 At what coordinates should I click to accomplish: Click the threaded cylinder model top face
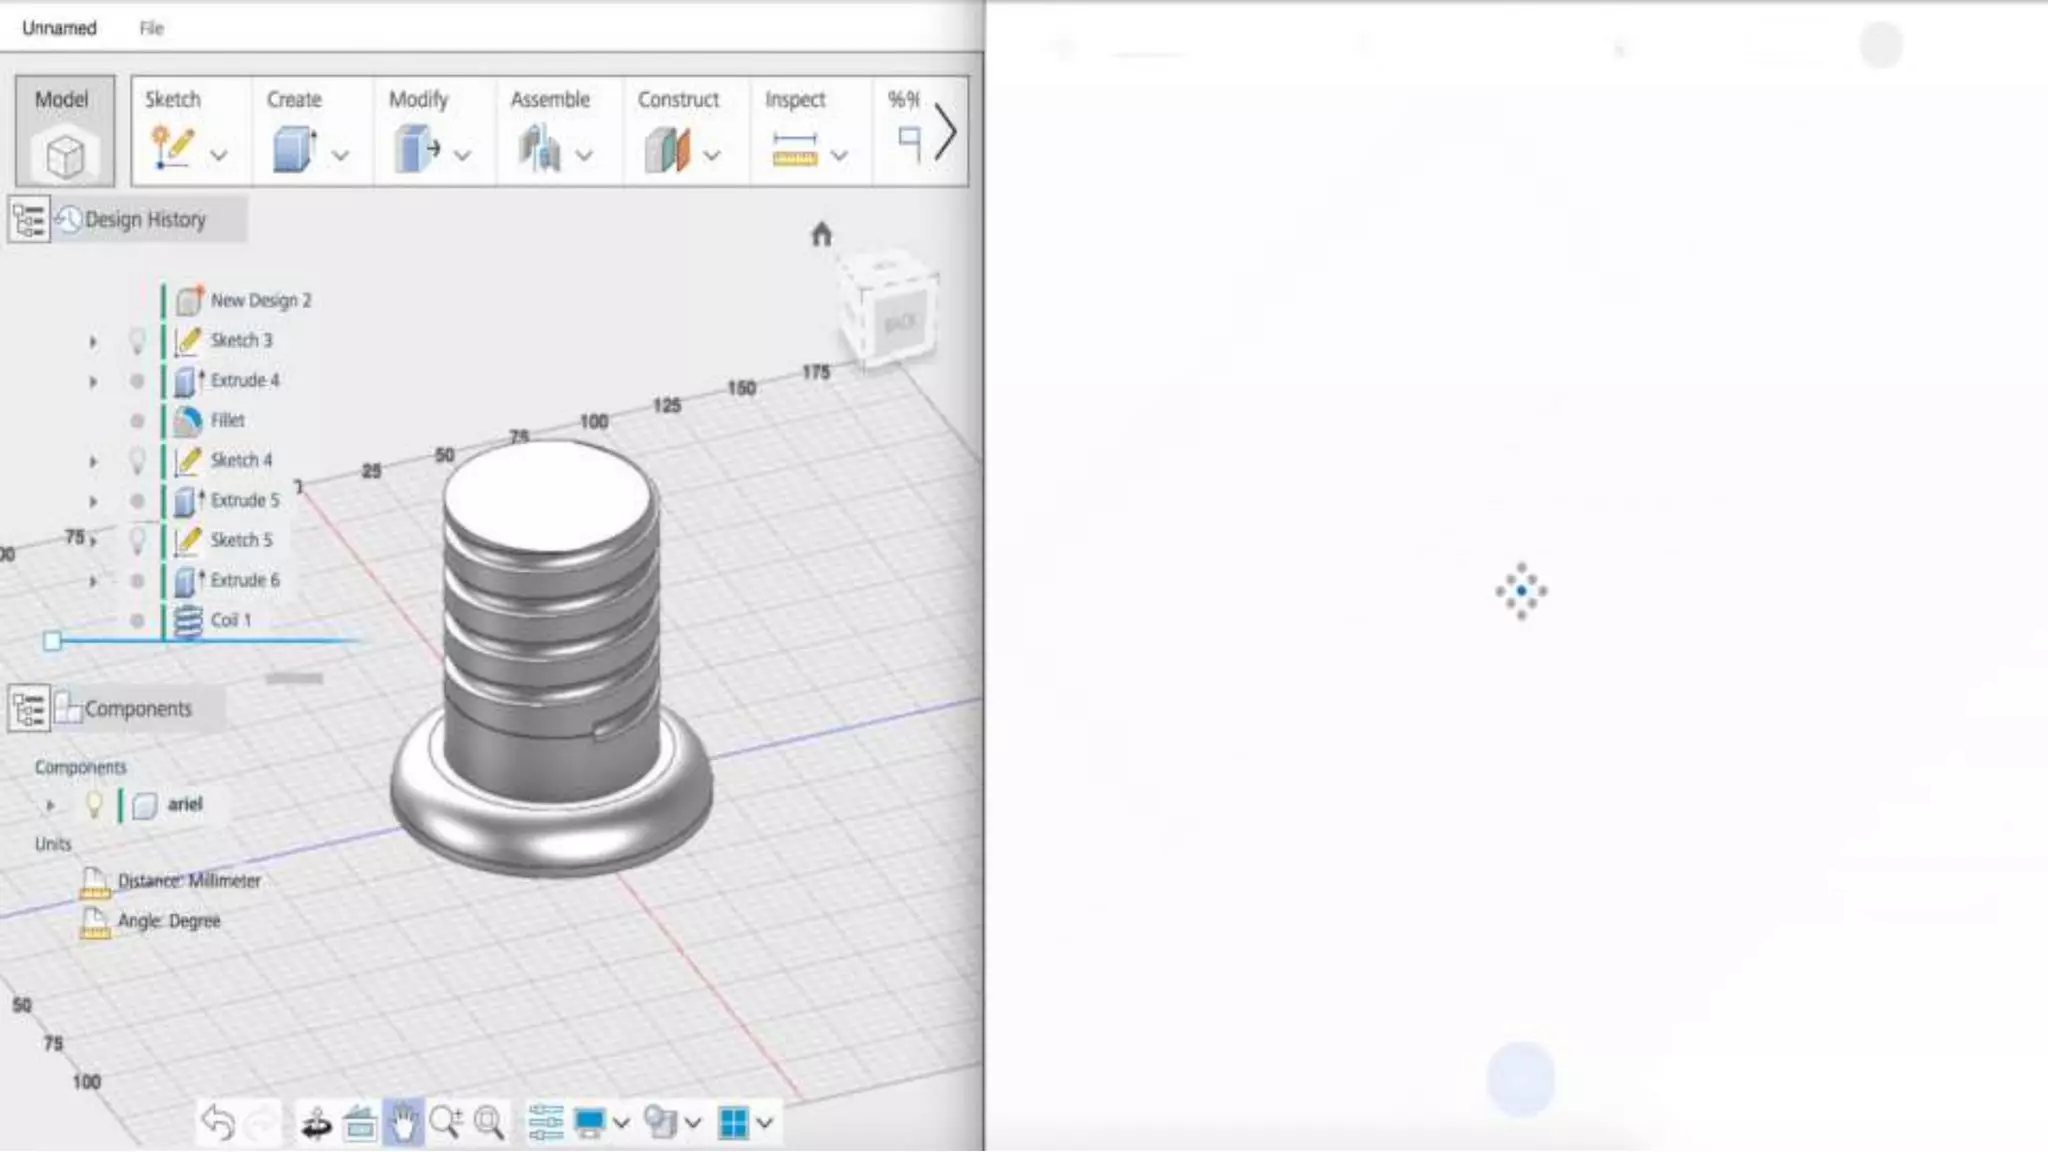548,497
